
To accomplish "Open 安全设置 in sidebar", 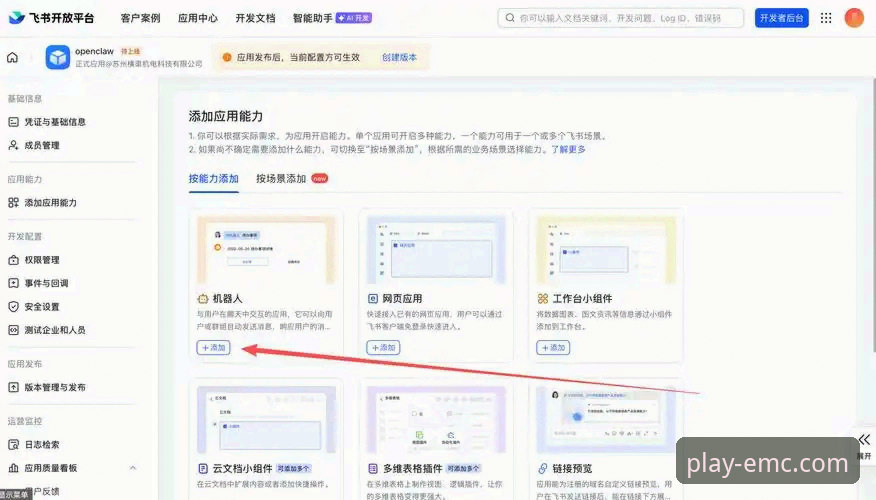I will (42, 307).
